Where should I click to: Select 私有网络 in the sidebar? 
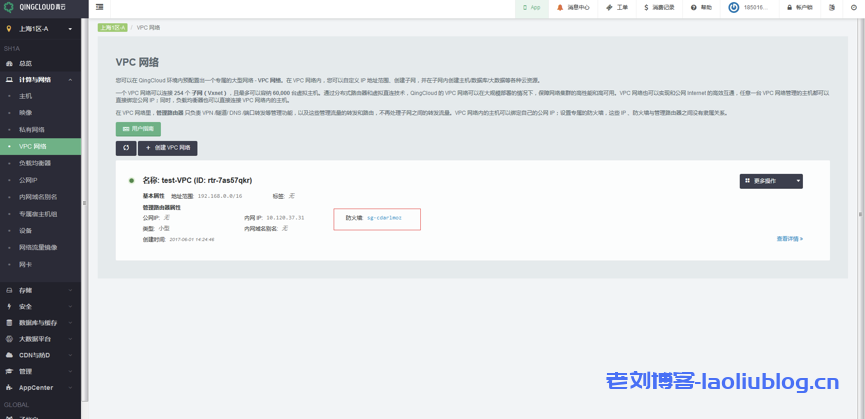tap(32, 129)
